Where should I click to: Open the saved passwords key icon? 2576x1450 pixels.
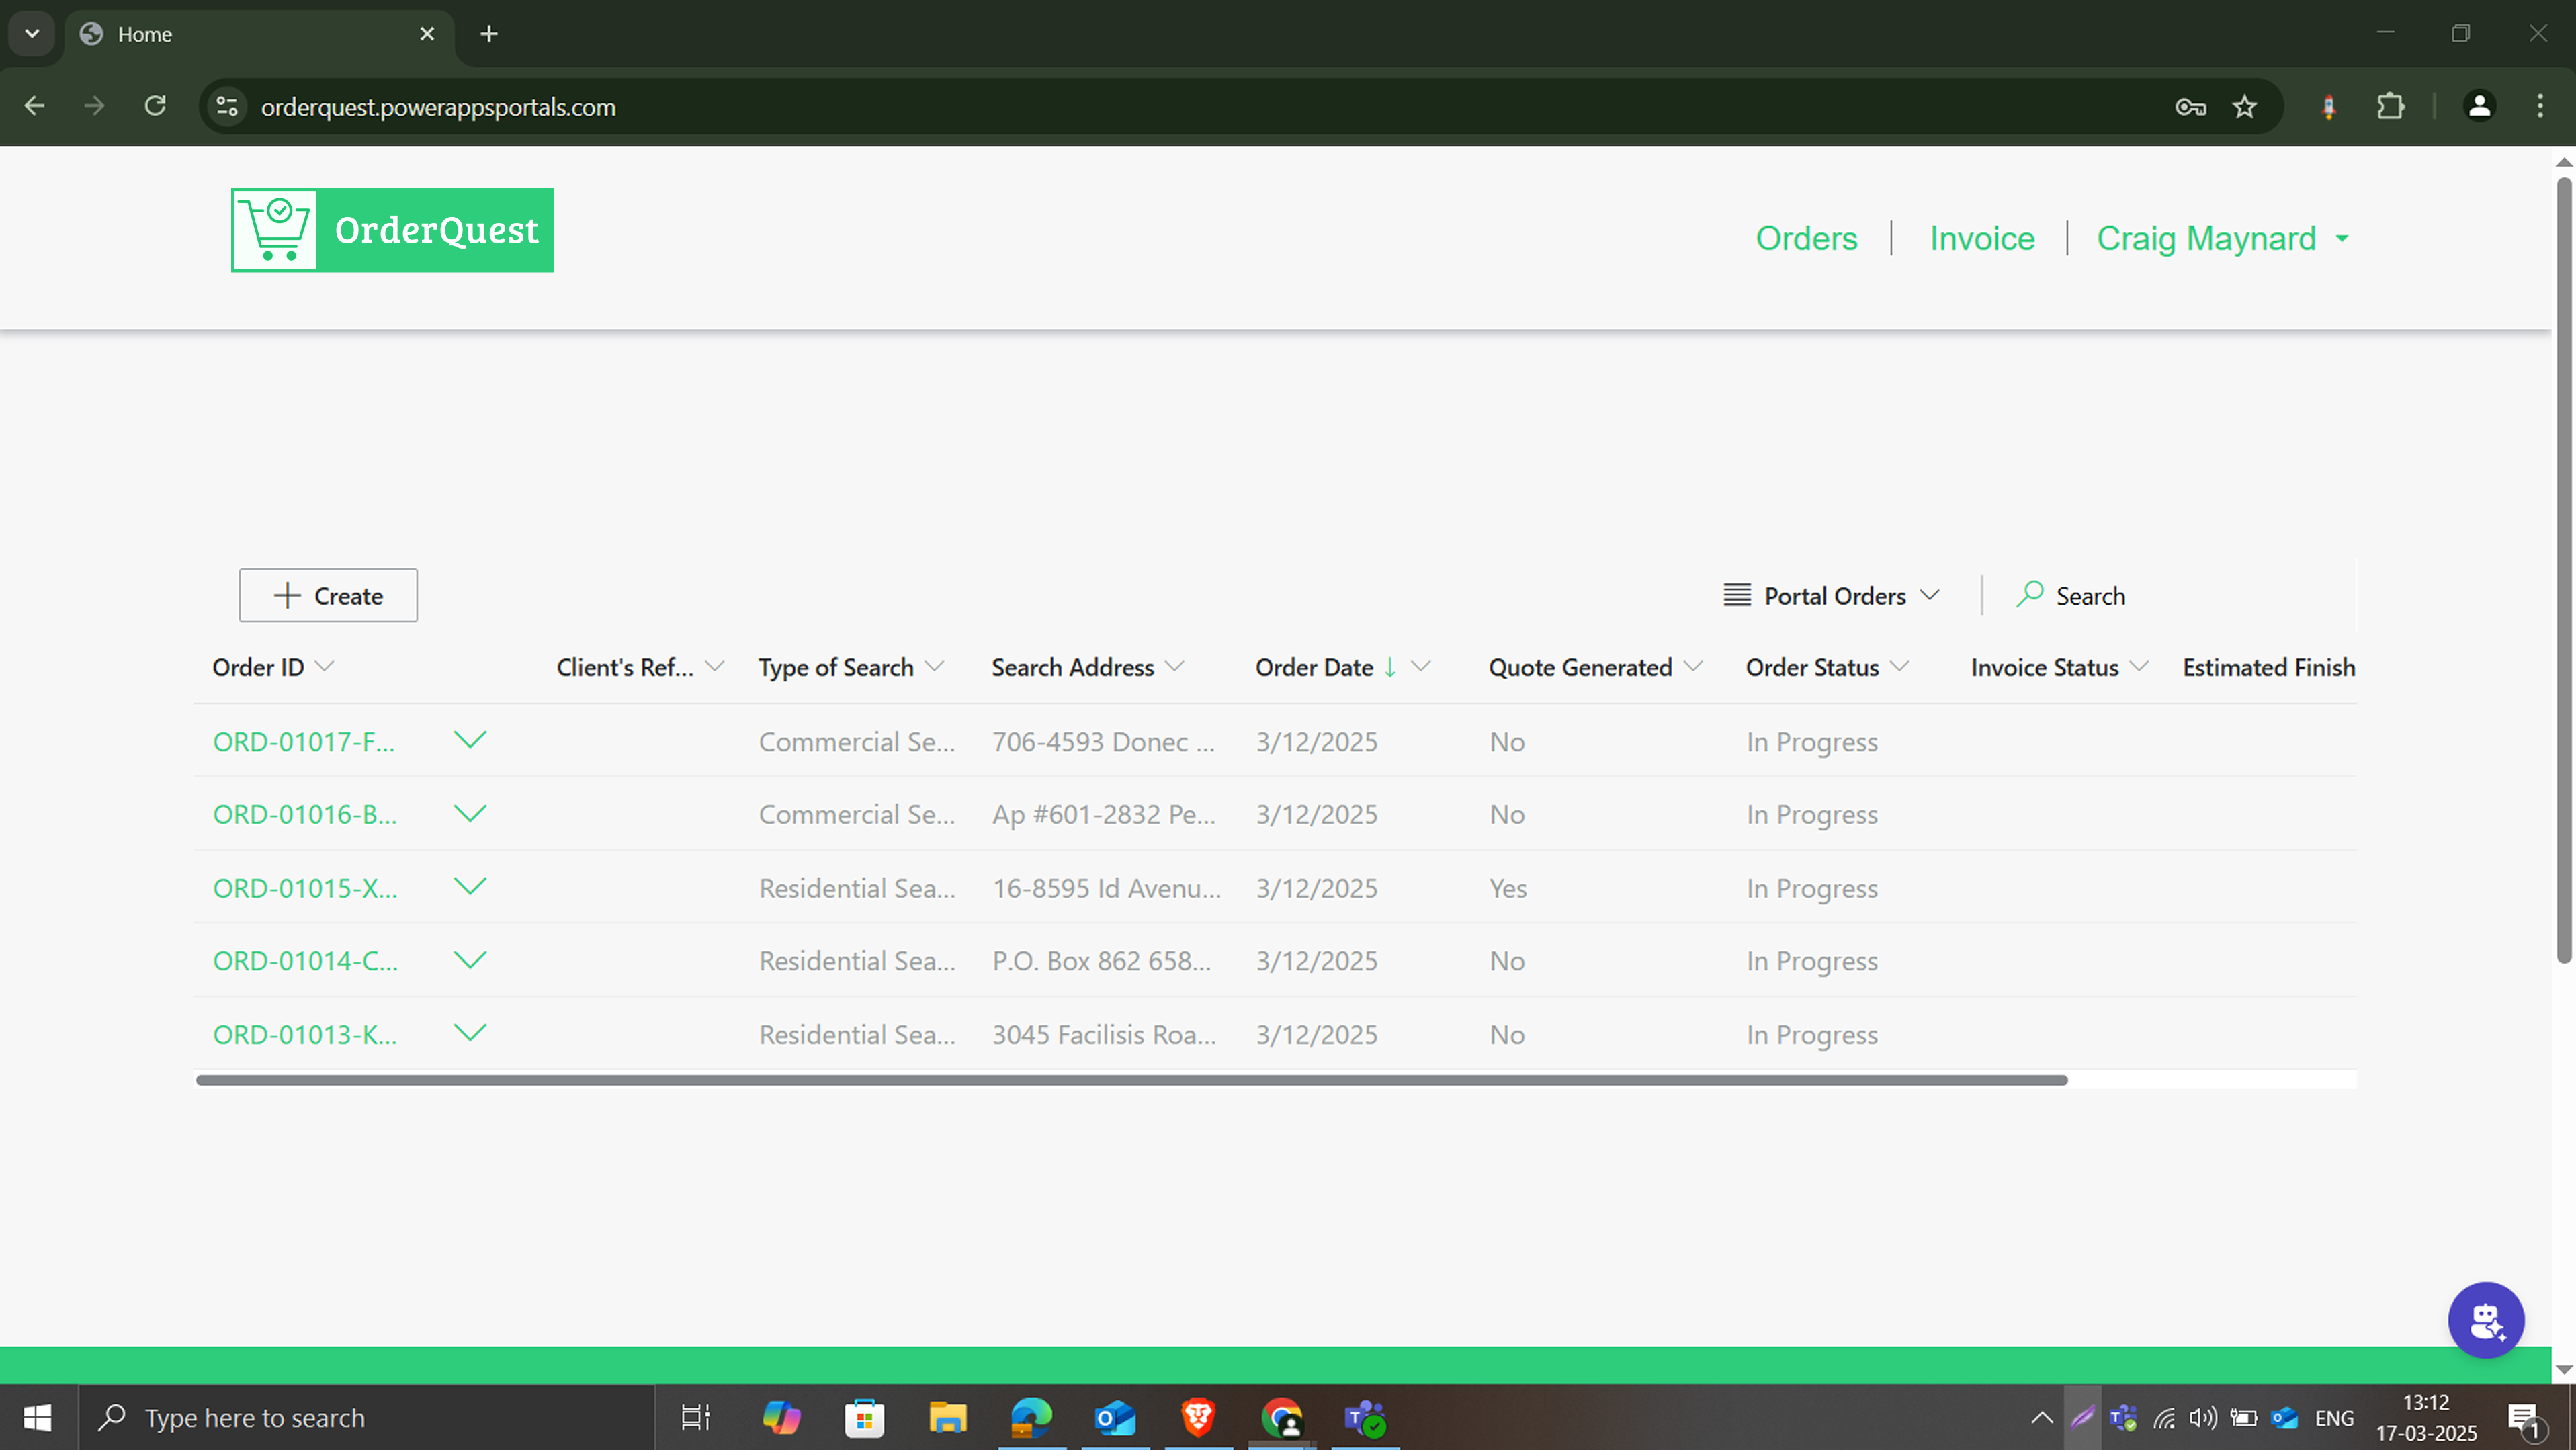tap(2190, 106)
